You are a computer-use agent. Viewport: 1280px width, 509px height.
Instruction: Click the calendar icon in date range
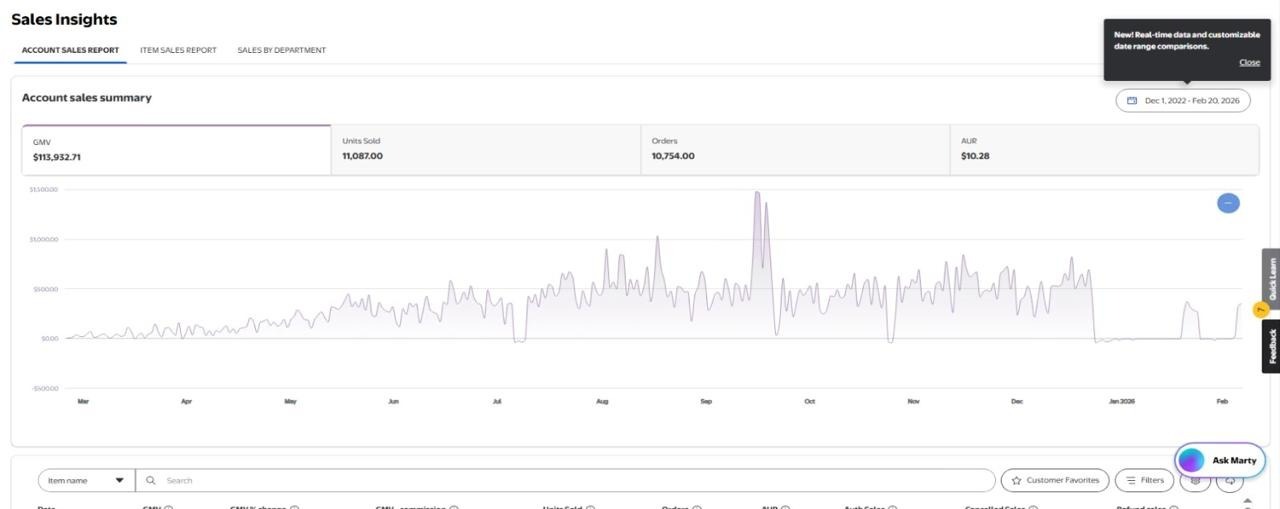tap(1132, 101)
